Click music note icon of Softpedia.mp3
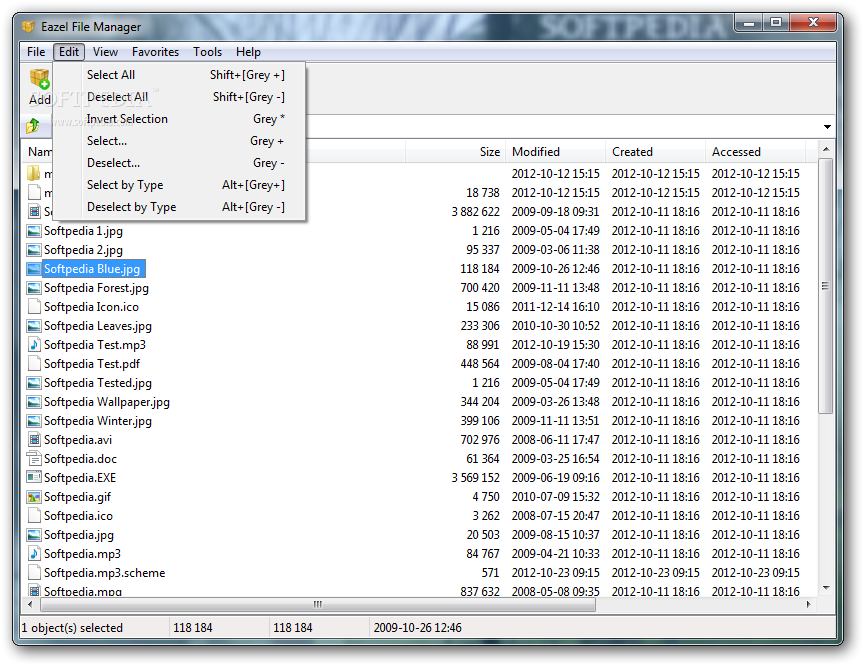Image resolution: width=864 pixels, height=666 pixels. coord(34,554)
